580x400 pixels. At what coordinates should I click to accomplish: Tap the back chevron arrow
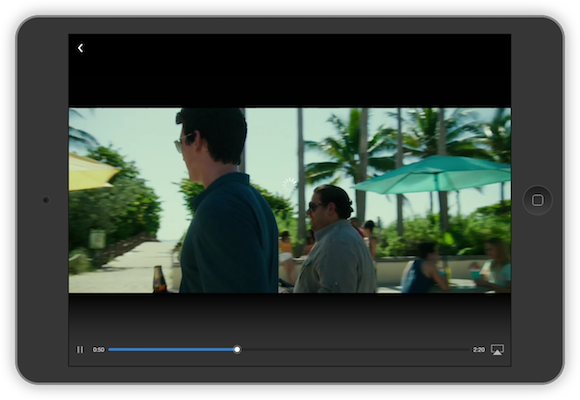coord(80,48)
